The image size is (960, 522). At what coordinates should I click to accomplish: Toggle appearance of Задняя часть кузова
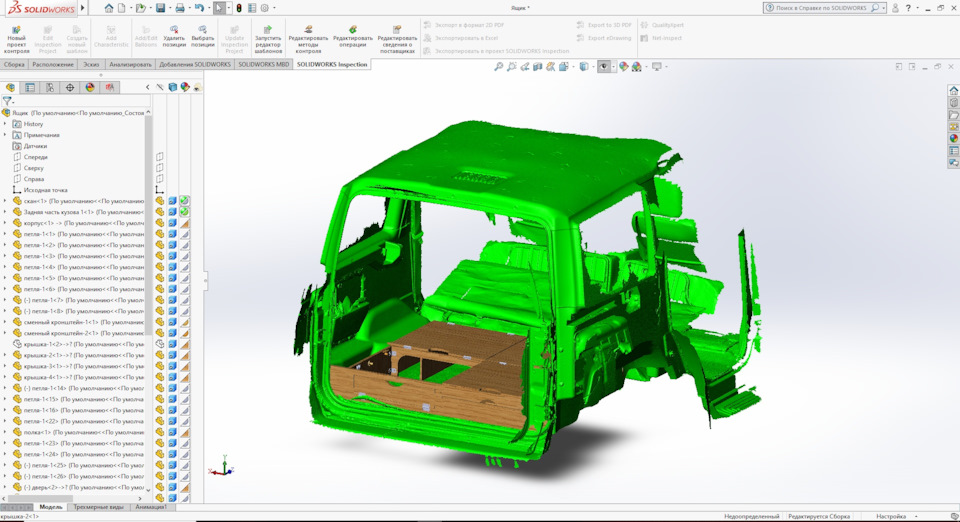click(x=184, y=212)
